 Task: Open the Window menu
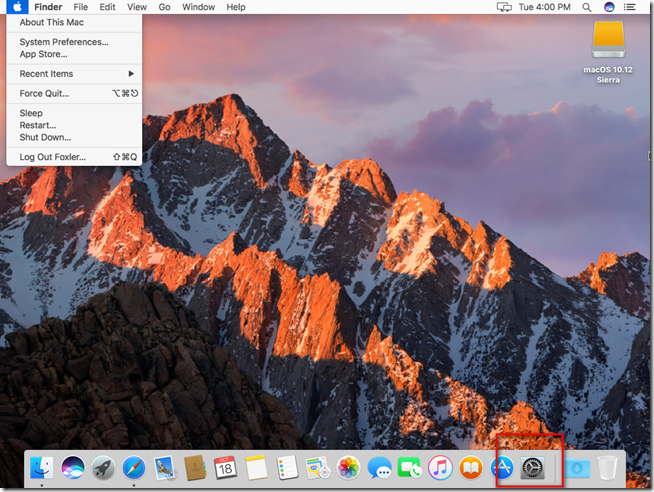coord(199,7)
